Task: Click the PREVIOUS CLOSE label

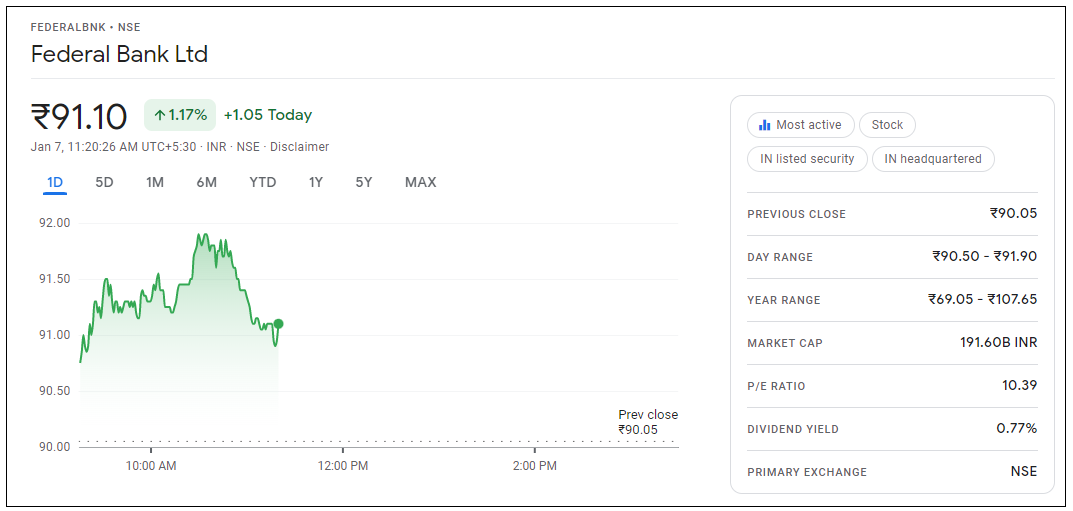Action: [797, 214]
